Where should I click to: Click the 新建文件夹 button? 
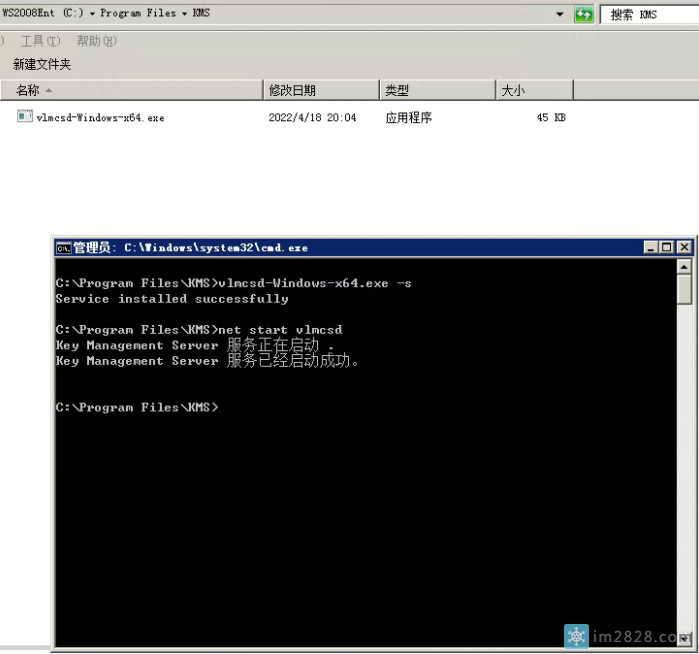pos(42,65)
